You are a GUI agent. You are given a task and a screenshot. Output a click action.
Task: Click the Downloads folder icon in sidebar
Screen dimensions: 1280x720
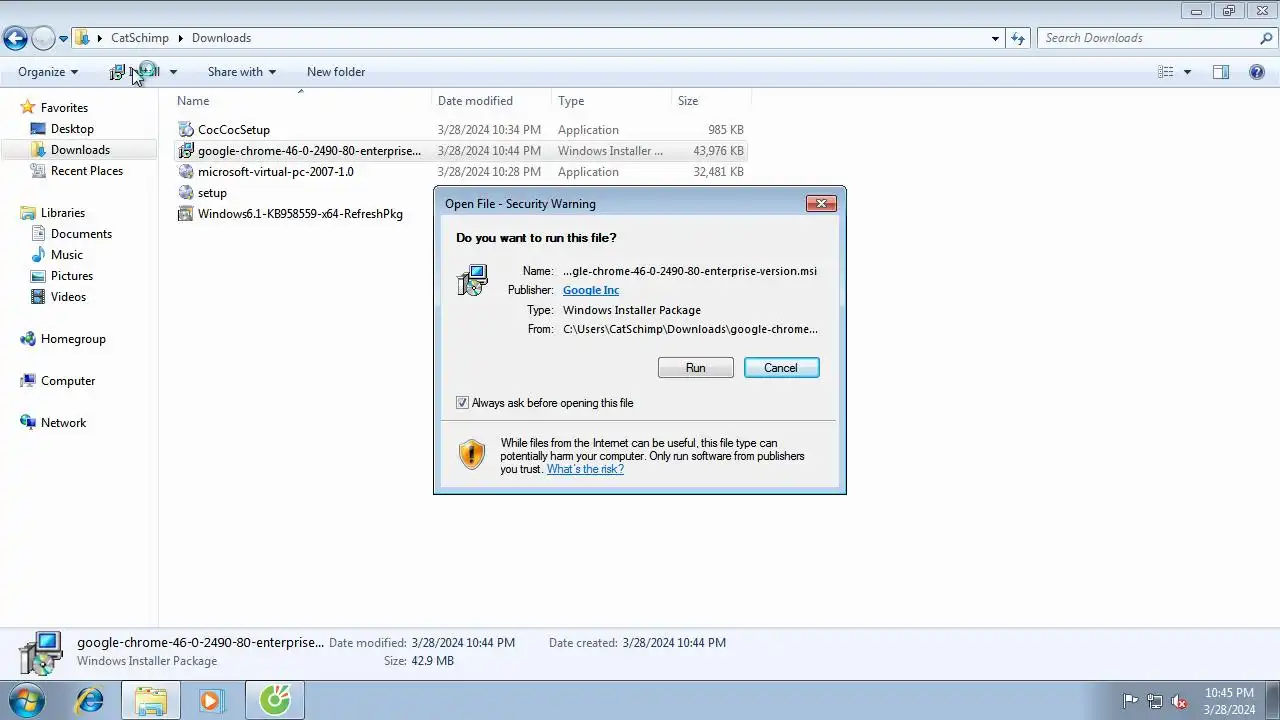click(x=38, y=150)
